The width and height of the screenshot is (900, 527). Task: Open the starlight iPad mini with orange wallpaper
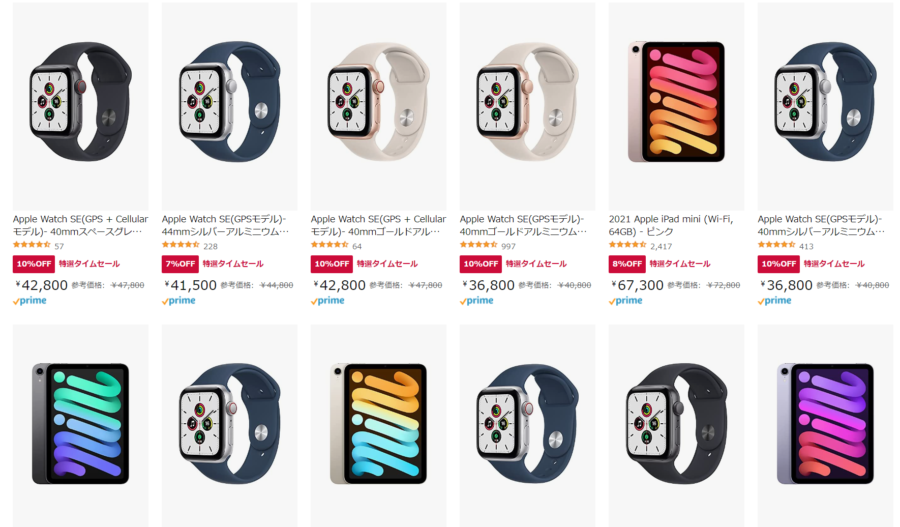(x=378, y=425)
